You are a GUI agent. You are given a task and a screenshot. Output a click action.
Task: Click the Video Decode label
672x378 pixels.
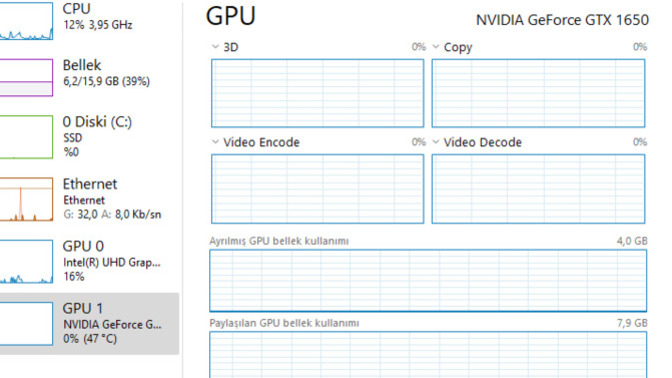[483, 142]
